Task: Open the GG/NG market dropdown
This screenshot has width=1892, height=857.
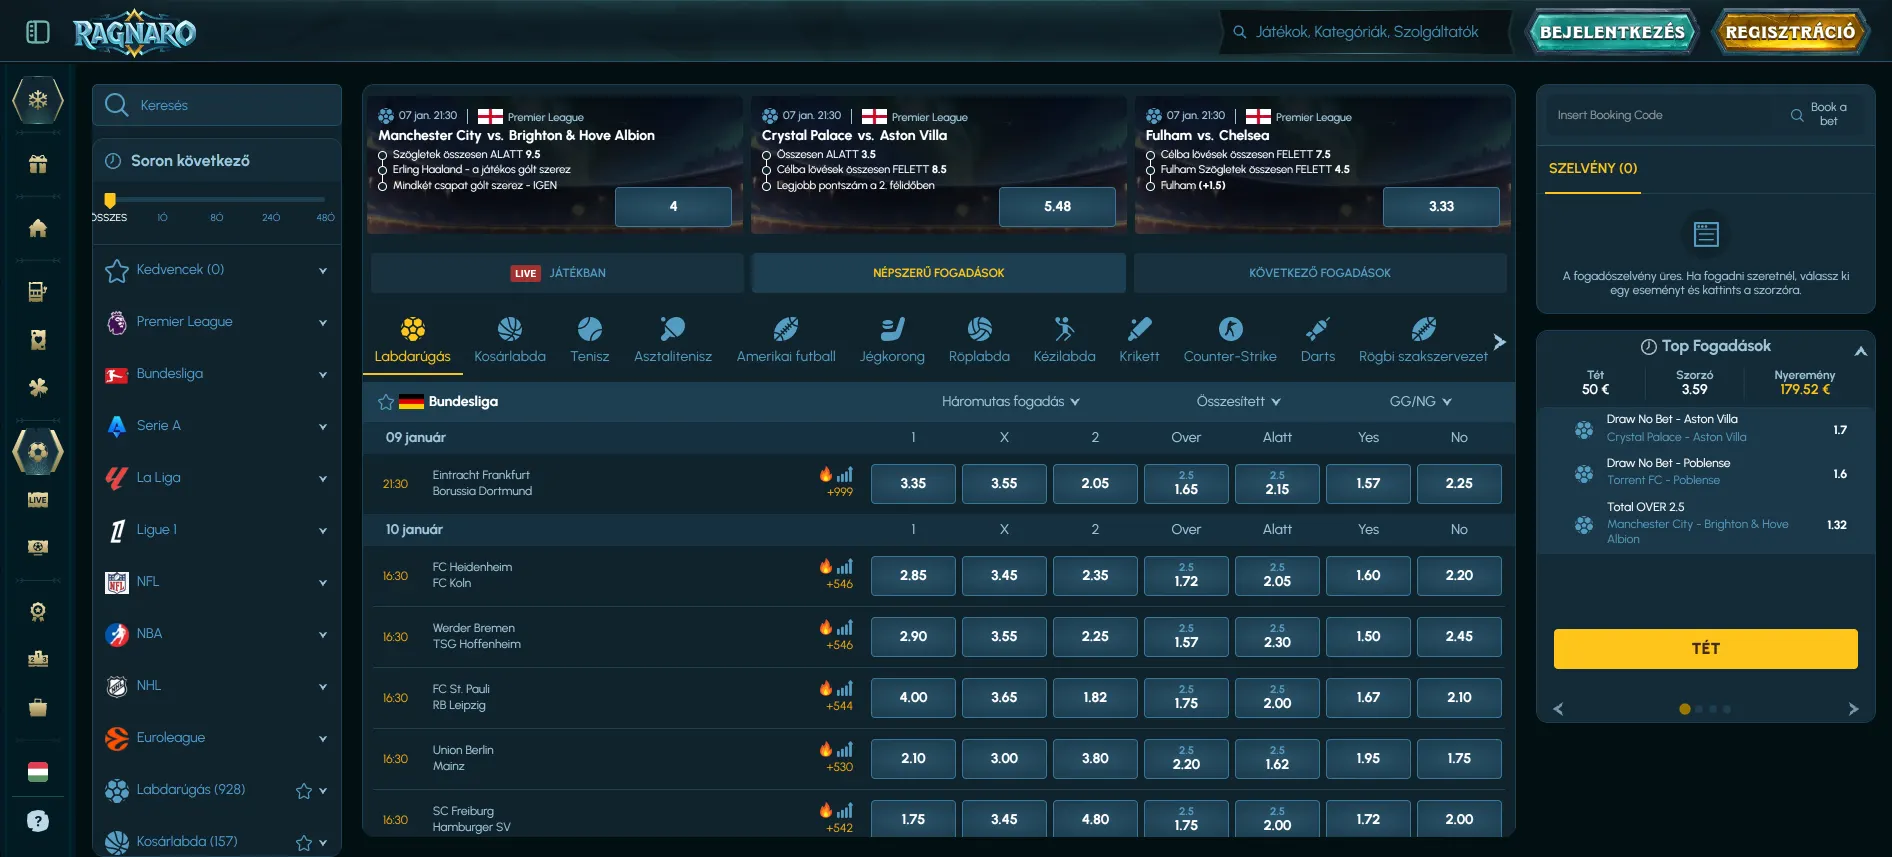Action: point(1419,402)
